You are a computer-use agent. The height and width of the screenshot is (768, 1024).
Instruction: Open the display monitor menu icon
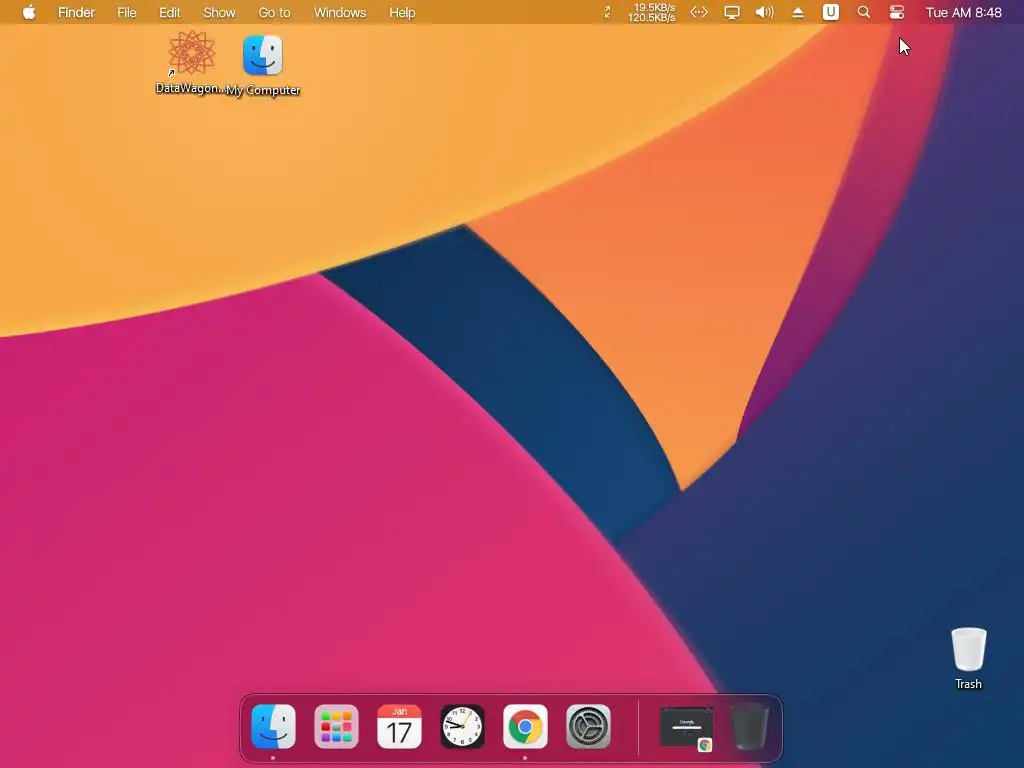pos(732,12)
